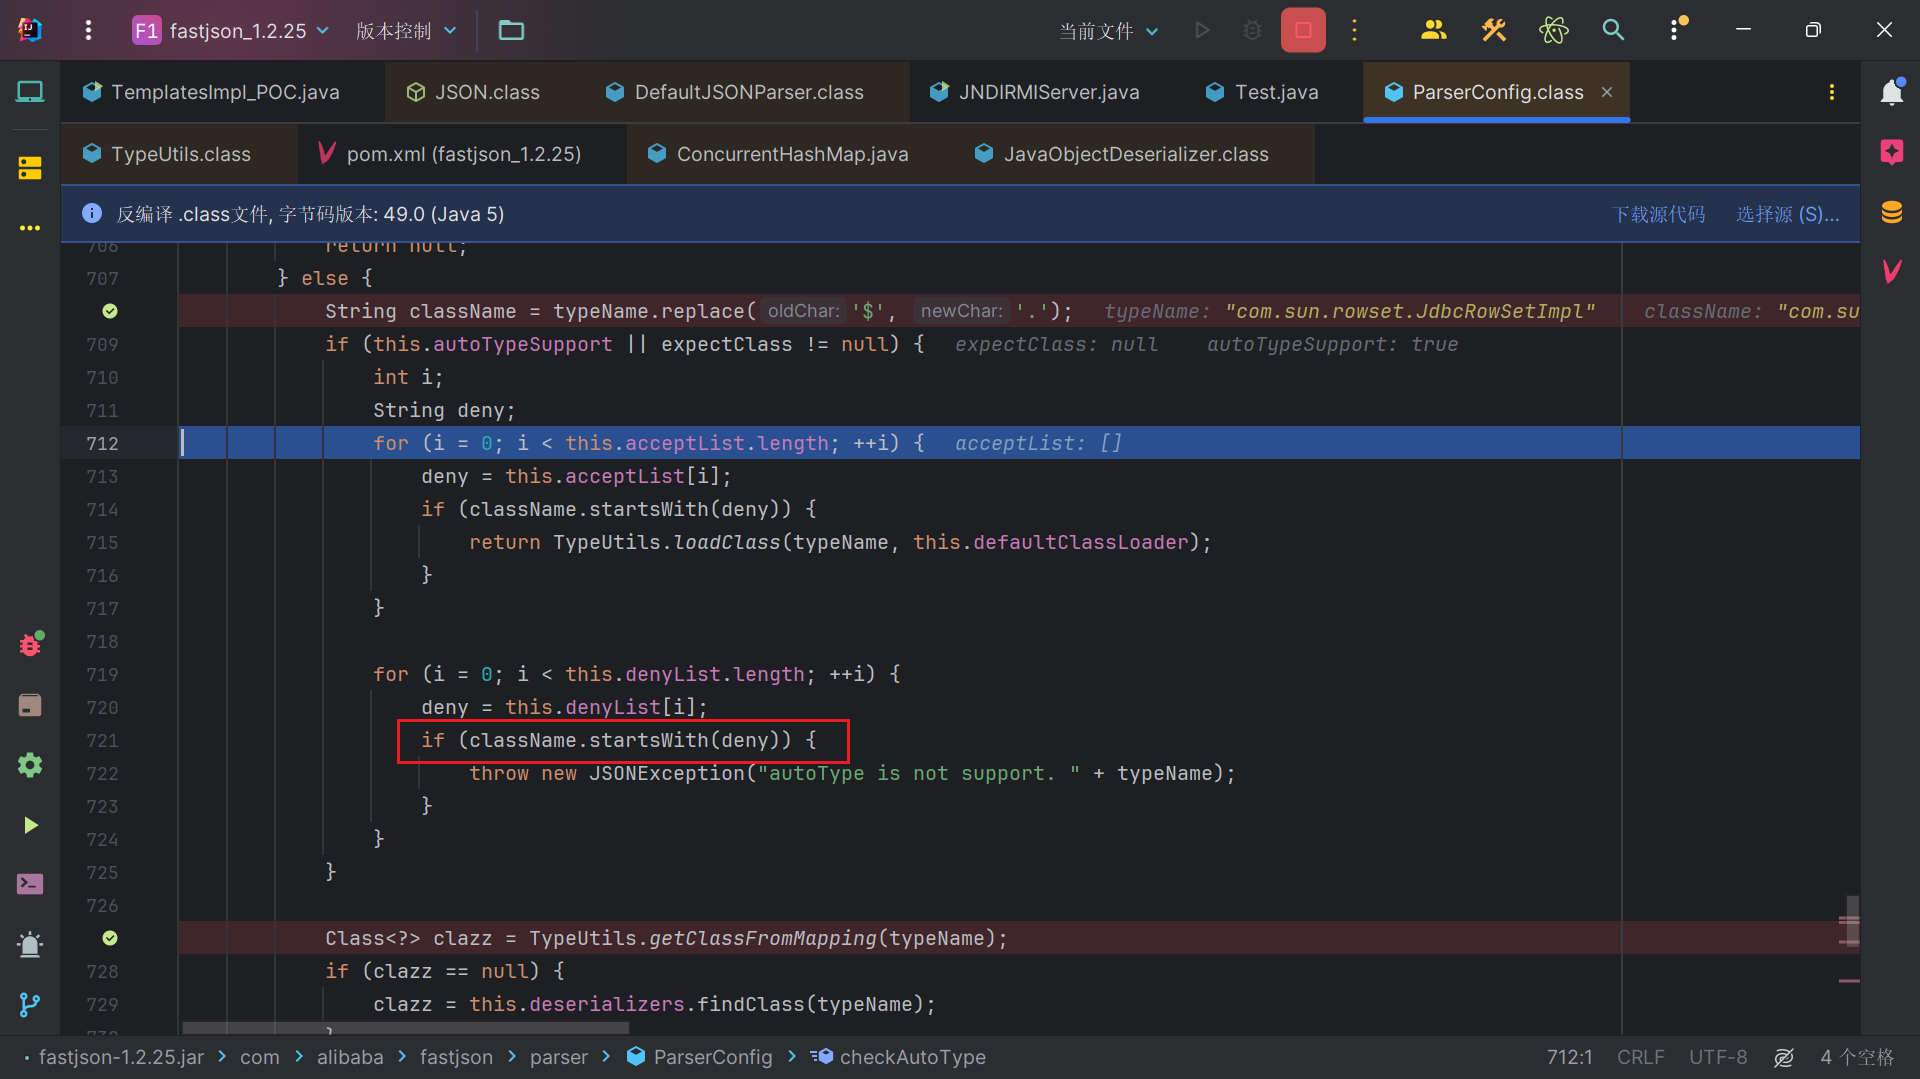The width and height of the screenshot is (1920, 1079).
Task: Open the project folder icon in toolbar
Action: 511,30
